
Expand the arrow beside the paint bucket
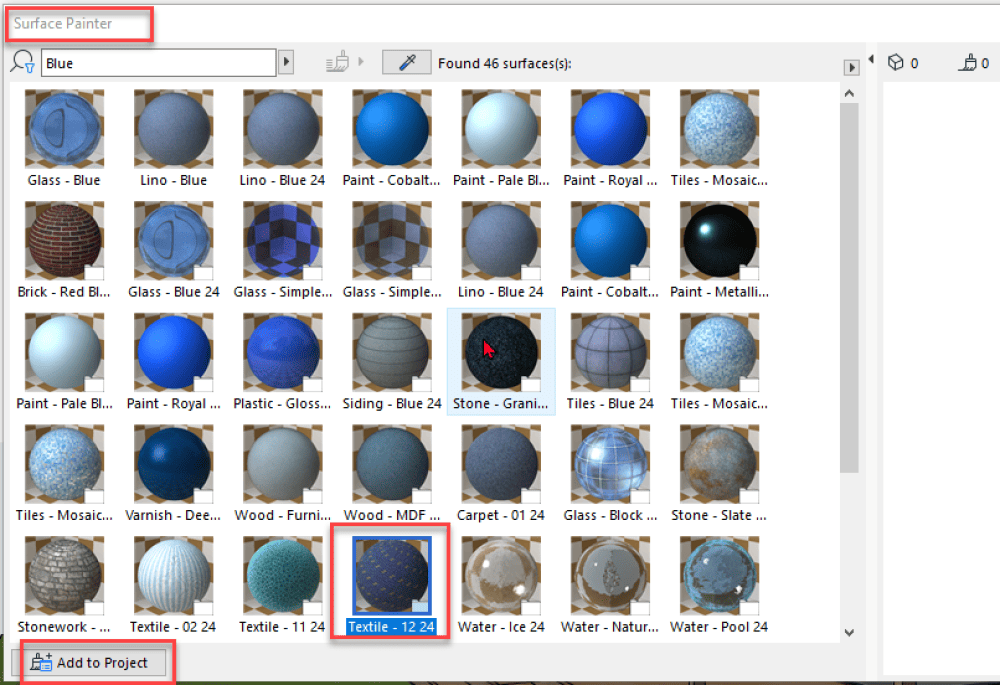361,63
